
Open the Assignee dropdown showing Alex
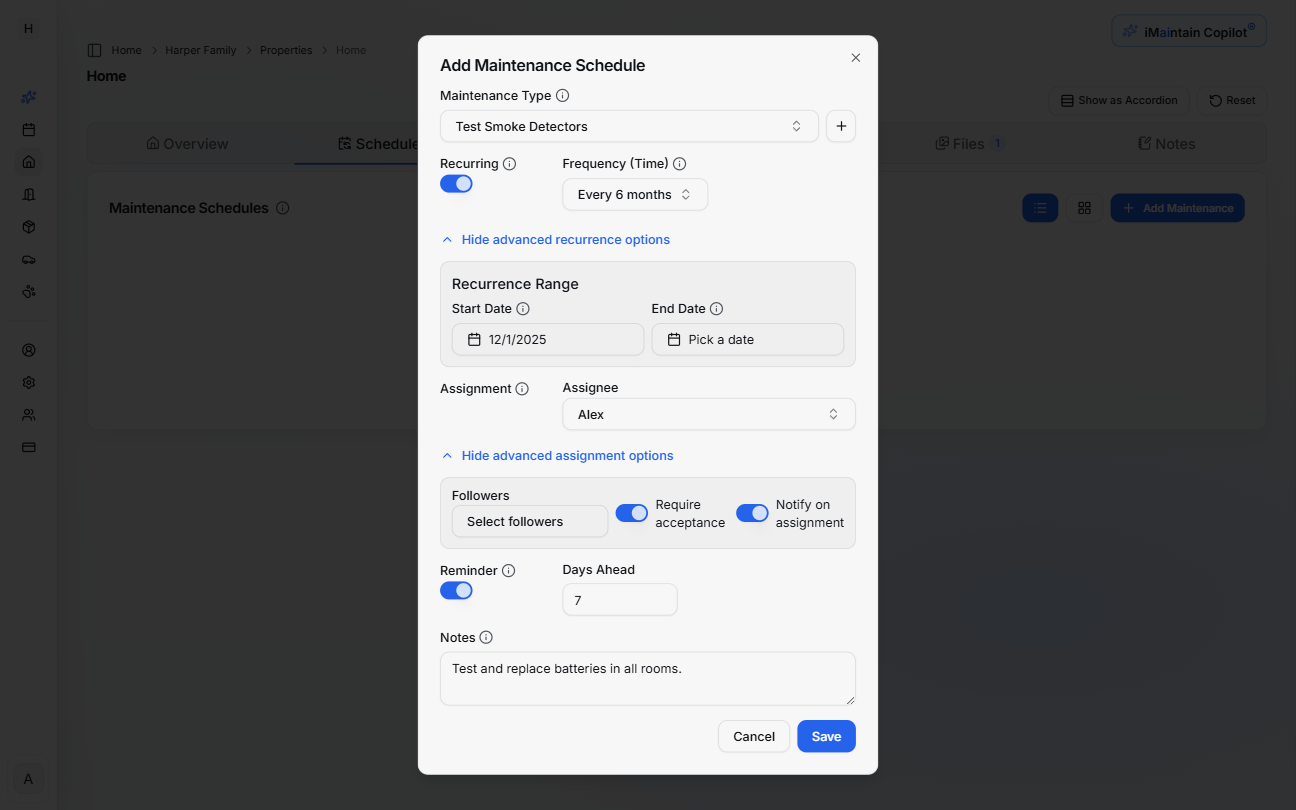click(708, 413)
